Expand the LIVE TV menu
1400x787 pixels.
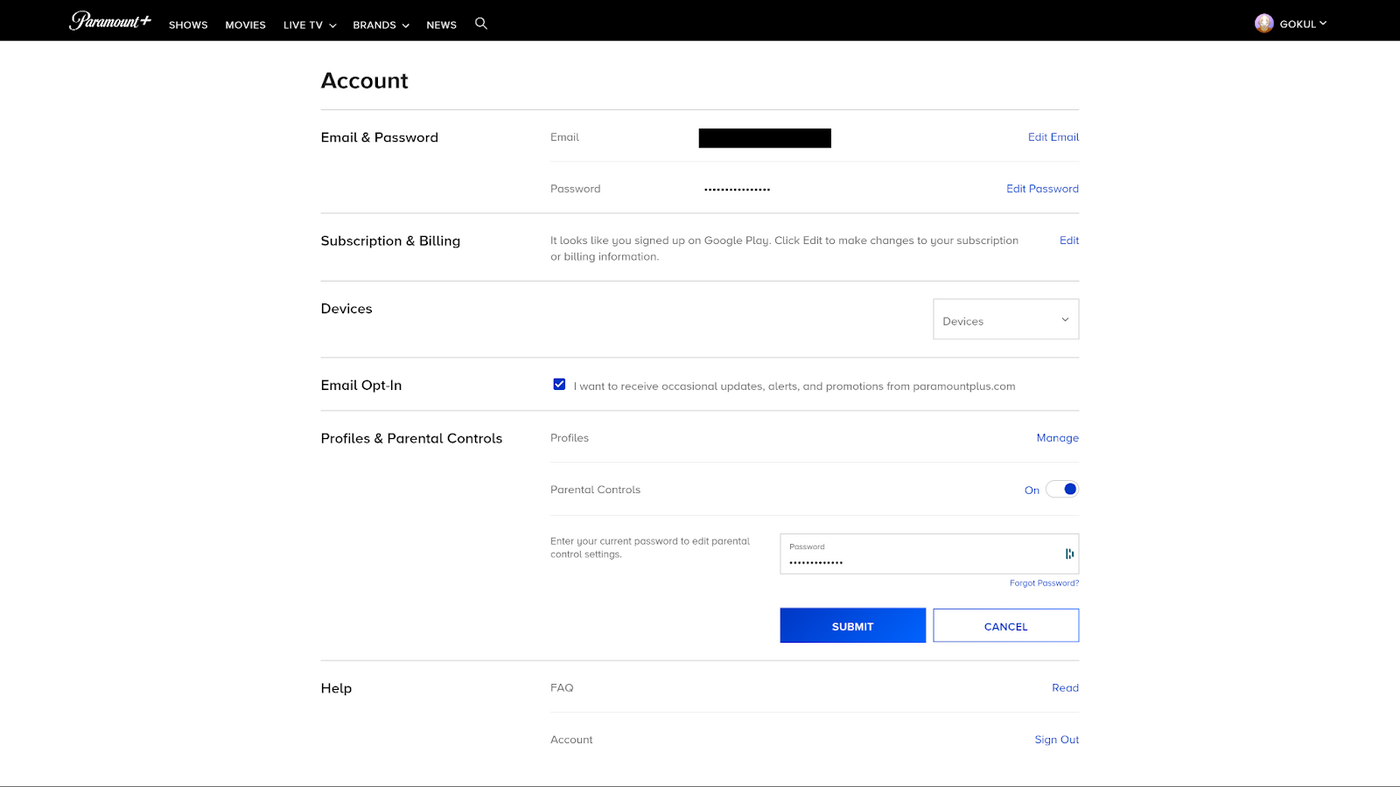(309, 25)
